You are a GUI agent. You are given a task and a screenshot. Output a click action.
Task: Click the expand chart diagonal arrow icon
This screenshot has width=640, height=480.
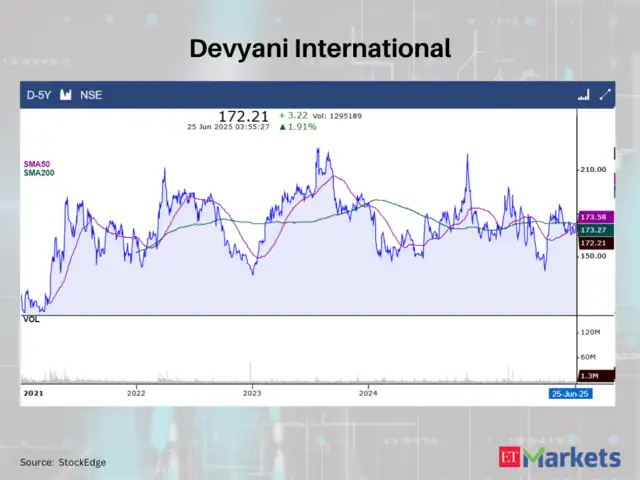605,95
